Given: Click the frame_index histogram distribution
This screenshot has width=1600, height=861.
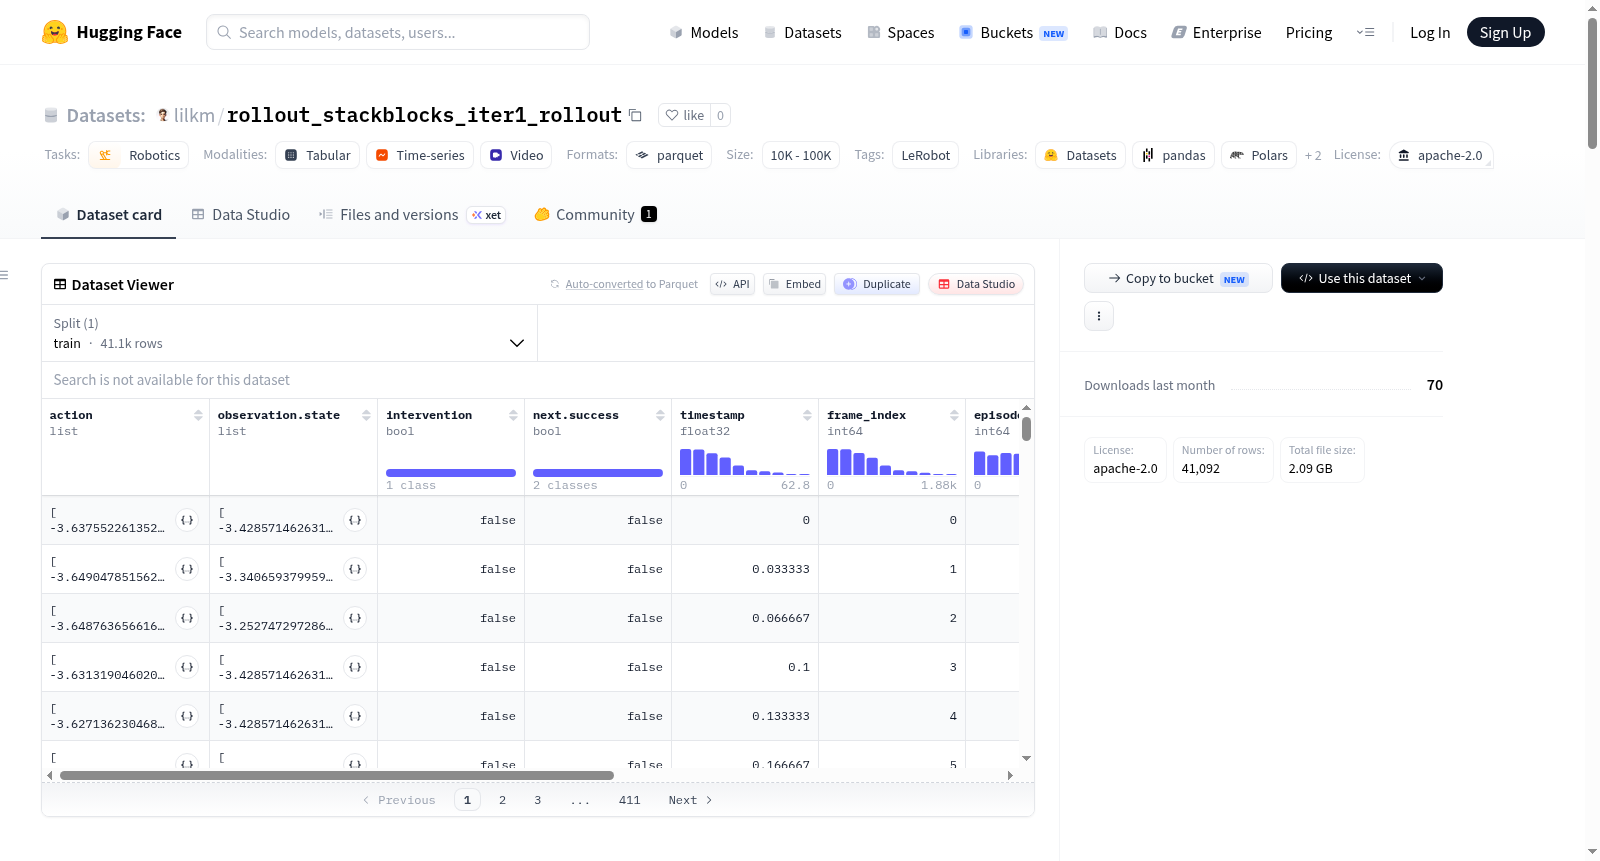Looking at the screenshot, I should (x=892, y=462).
